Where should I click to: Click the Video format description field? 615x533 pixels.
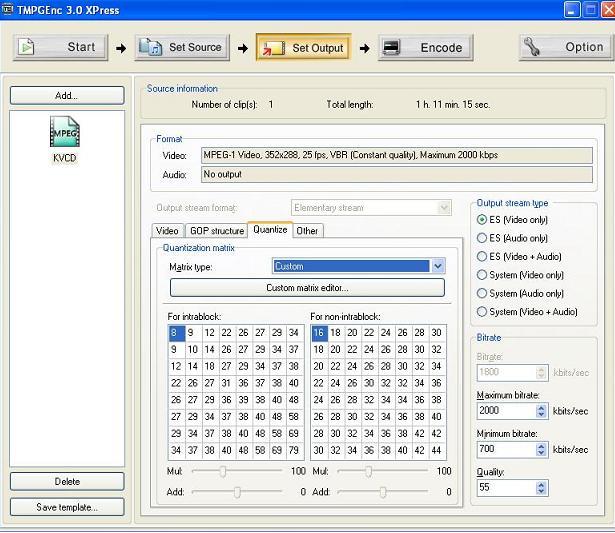(397, 155)
